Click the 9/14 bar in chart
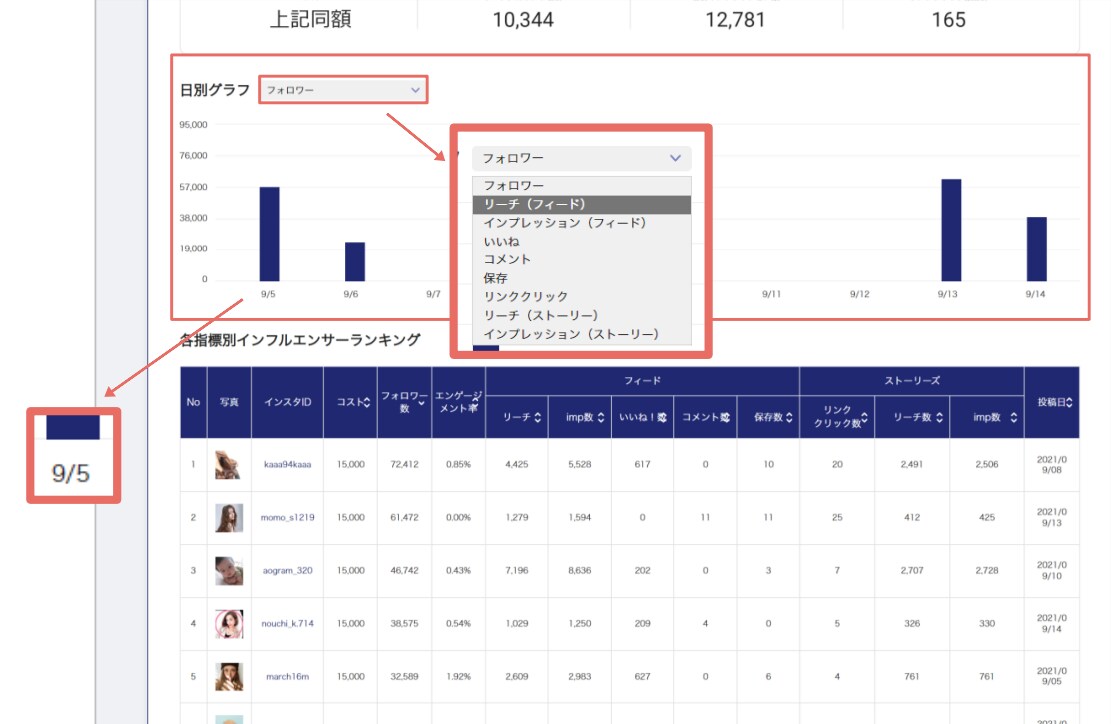Viewport: 1111px width, 724px height. [x=1037, y=249]
